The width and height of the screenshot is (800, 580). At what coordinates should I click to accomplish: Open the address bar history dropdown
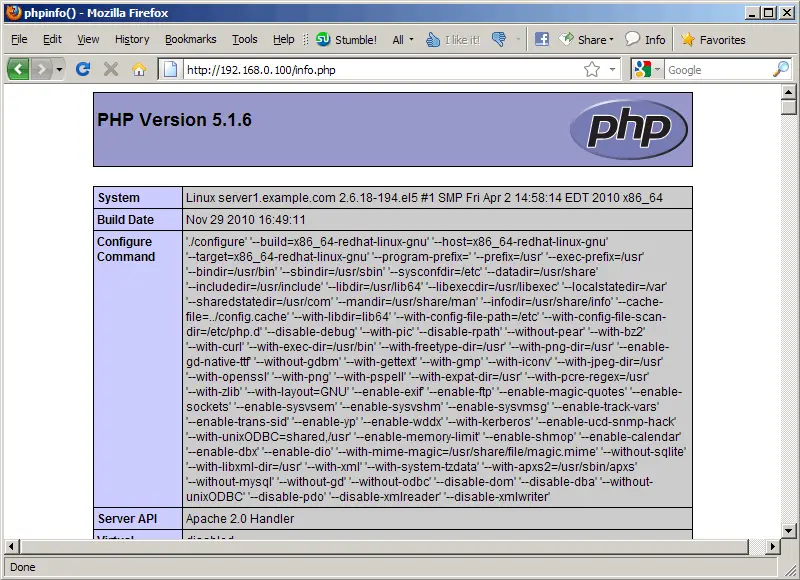(612, 69)
